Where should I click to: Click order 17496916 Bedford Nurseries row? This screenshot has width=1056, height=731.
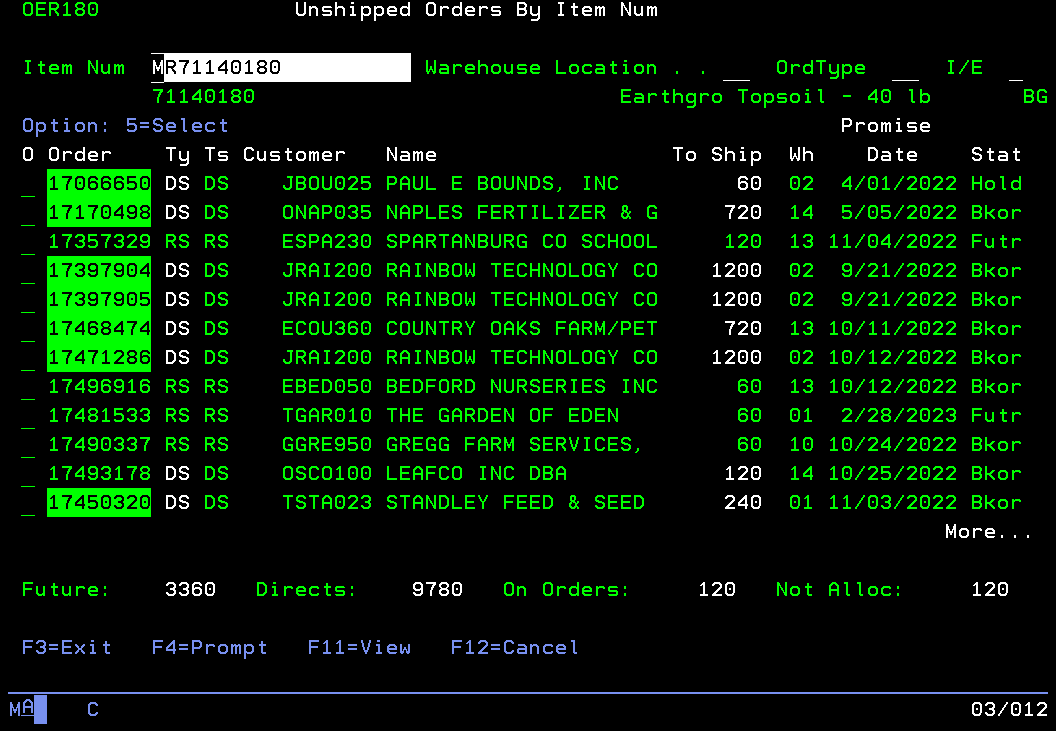pos(99,387)
